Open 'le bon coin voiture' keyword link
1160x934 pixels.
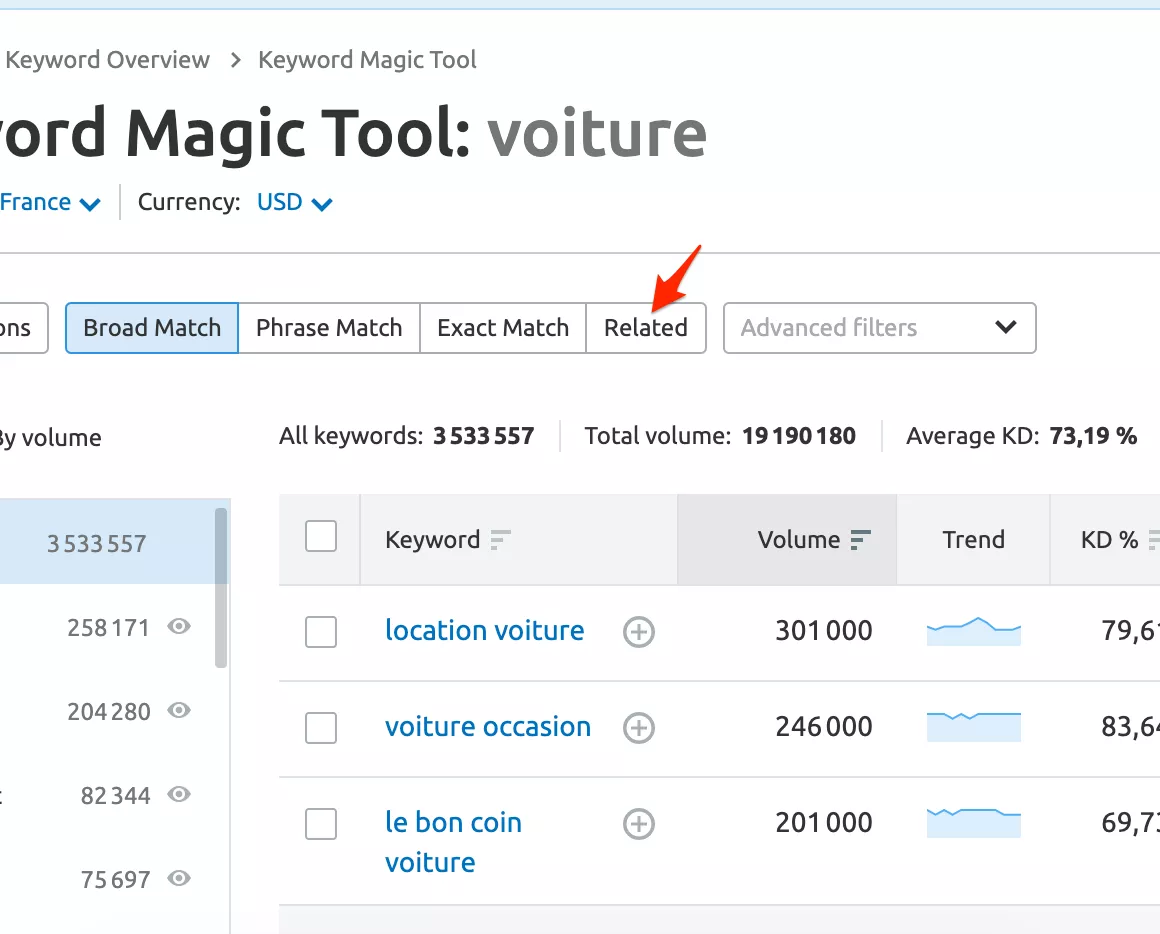coord(453,823)
